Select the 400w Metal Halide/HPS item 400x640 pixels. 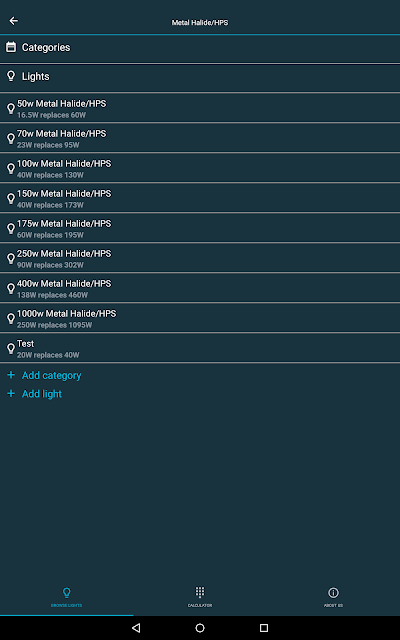click(200, 288)
